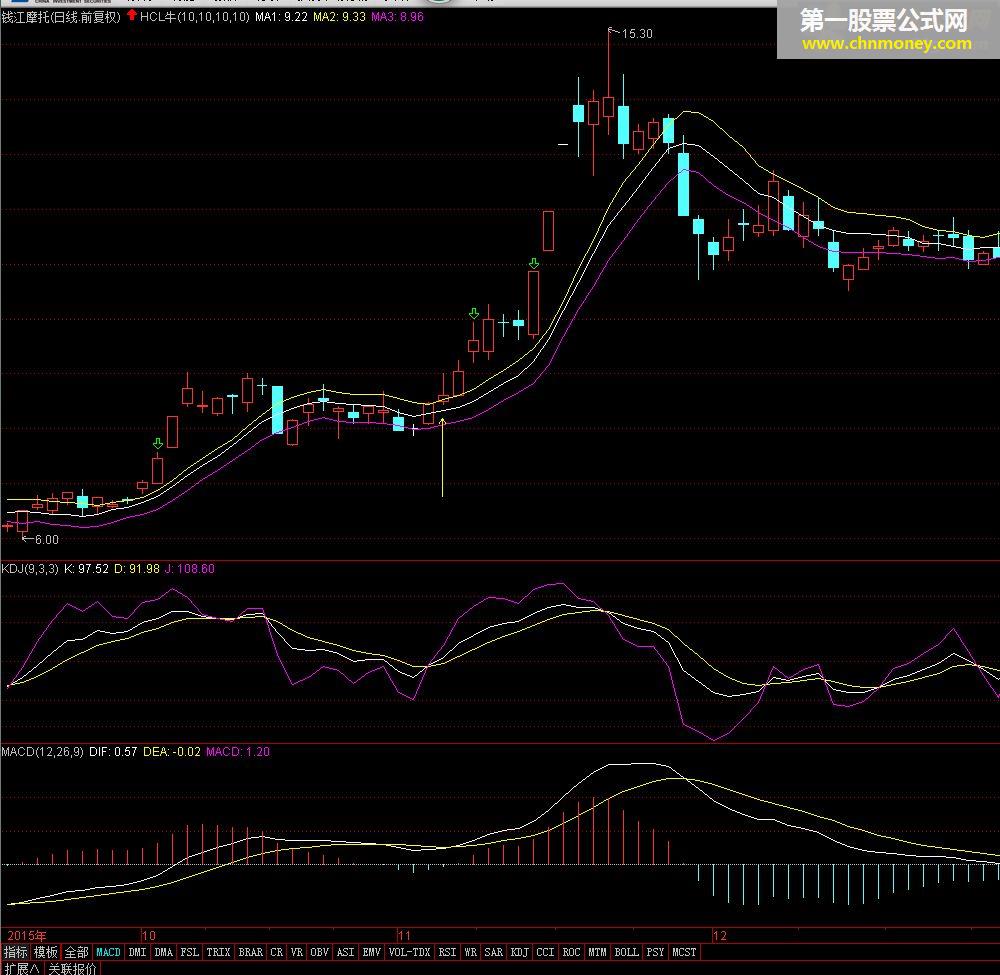
Task: Click the 指标 (indicators) button
Action: point(15,952)
